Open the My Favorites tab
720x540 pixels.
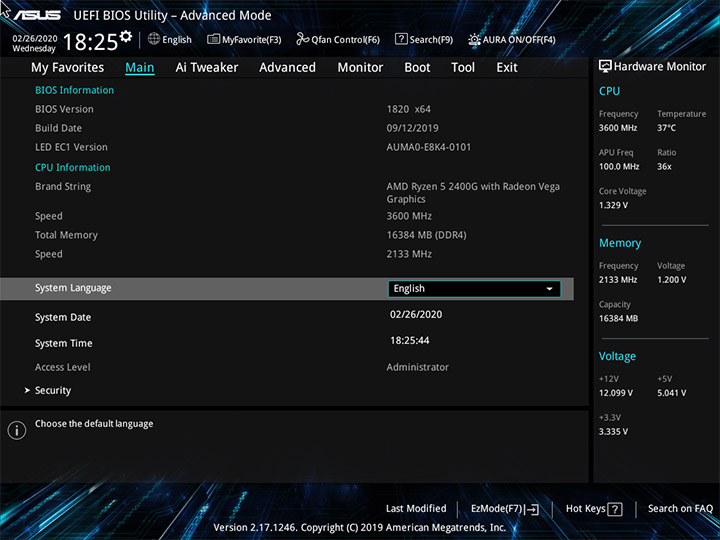tap(68, 68)
